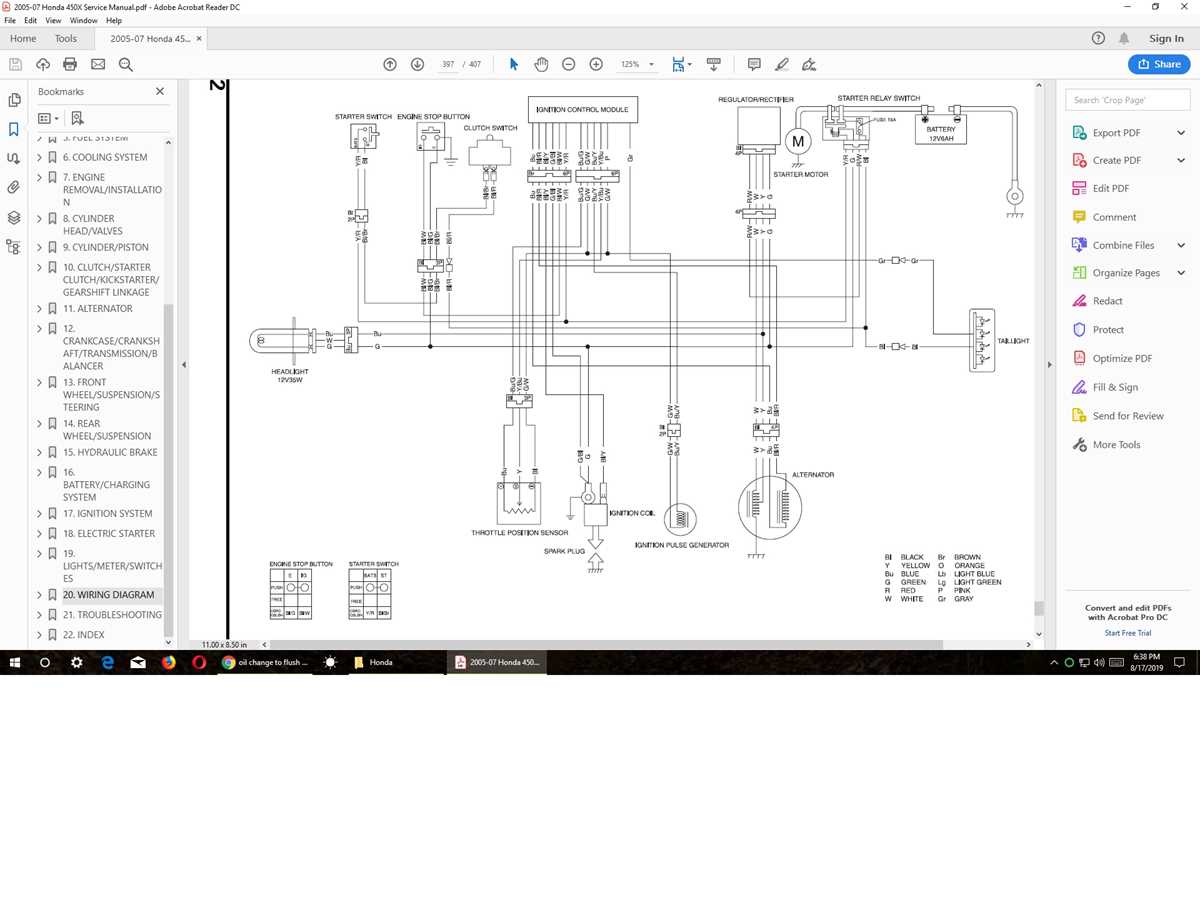Image resolution: width=1200 pixels, height=900 pixels.
Task: Open the model tree panel icon
Action: point(14,246)
